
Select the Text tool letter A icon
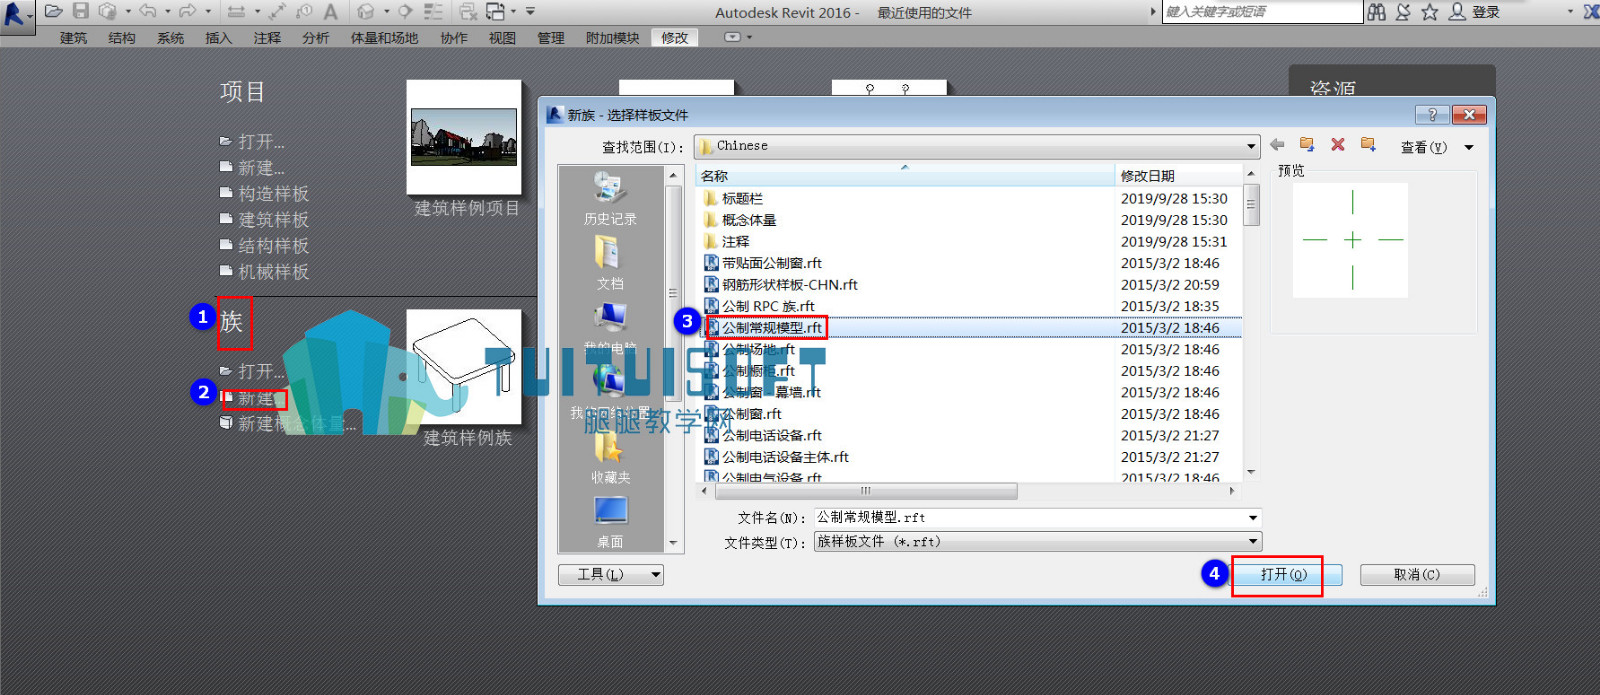pos(330,11)
